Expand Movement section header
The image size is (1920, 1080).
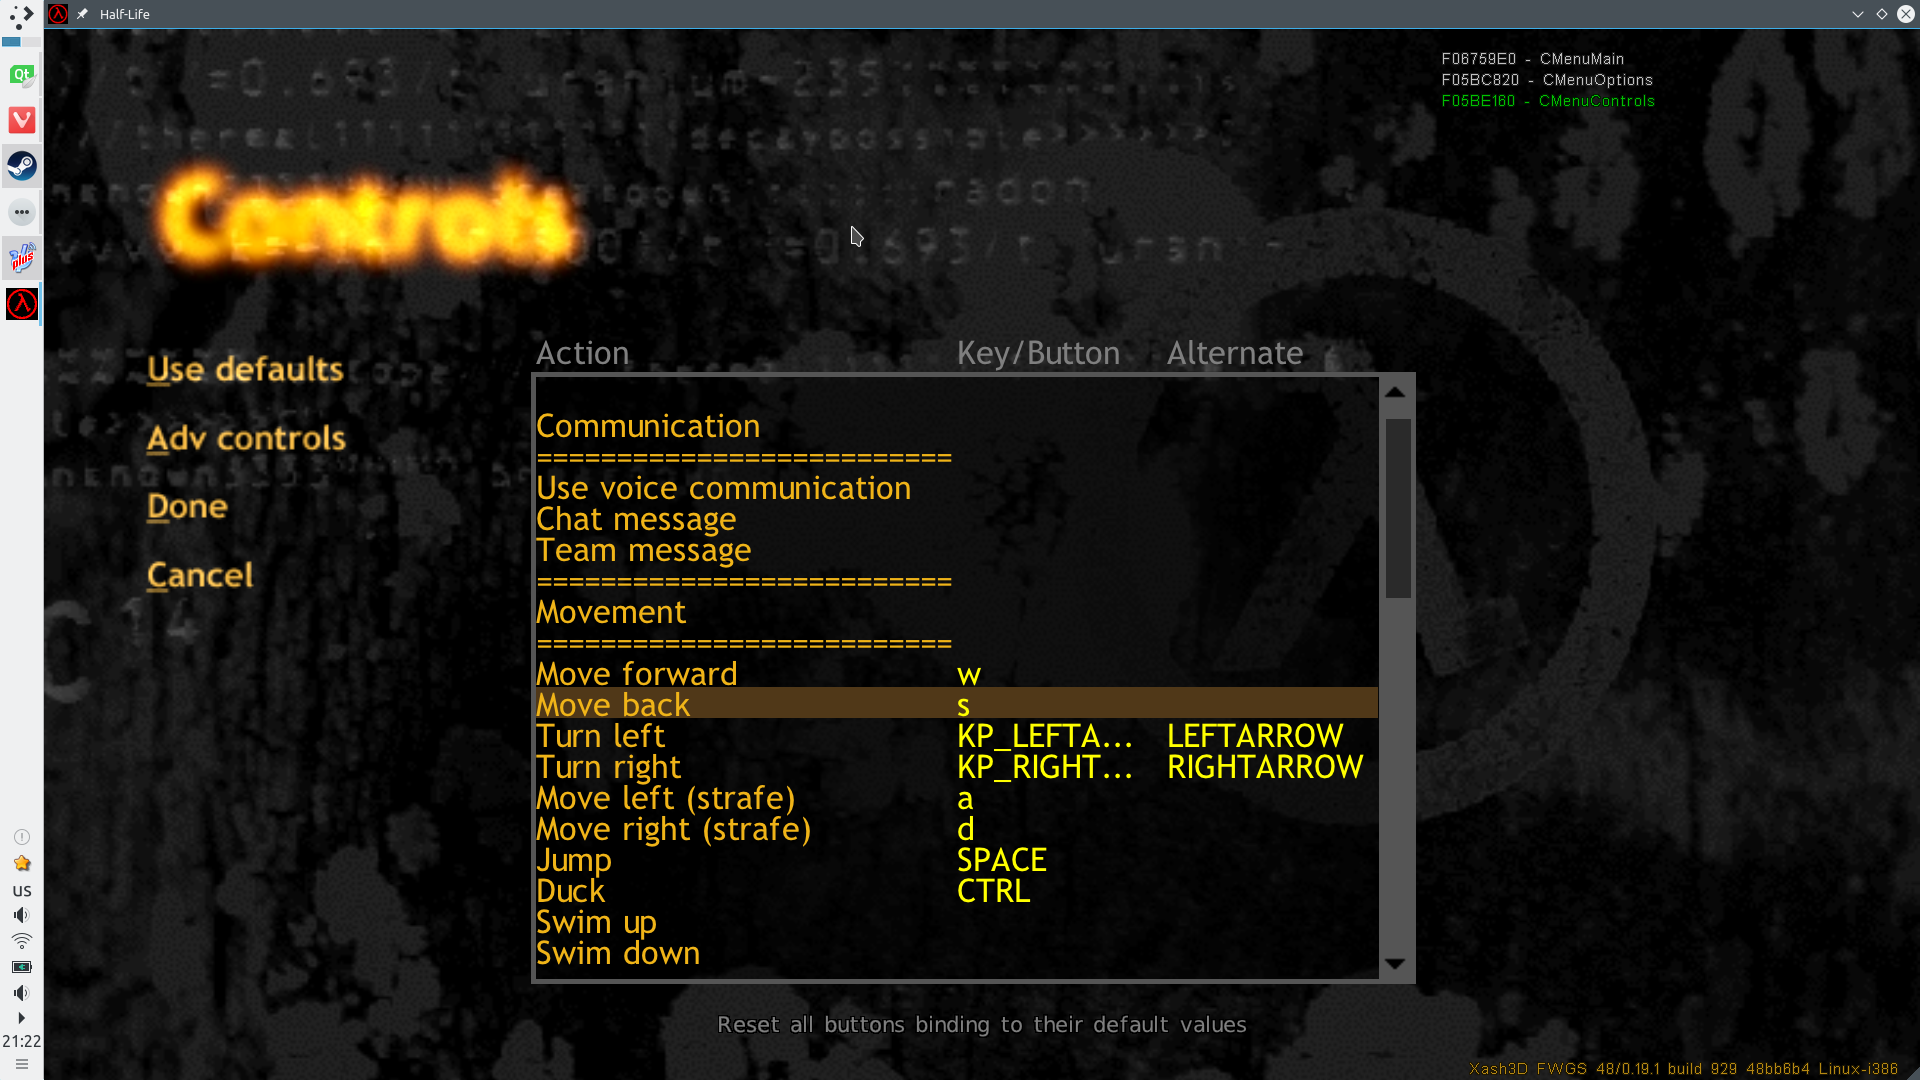(611, 611)
